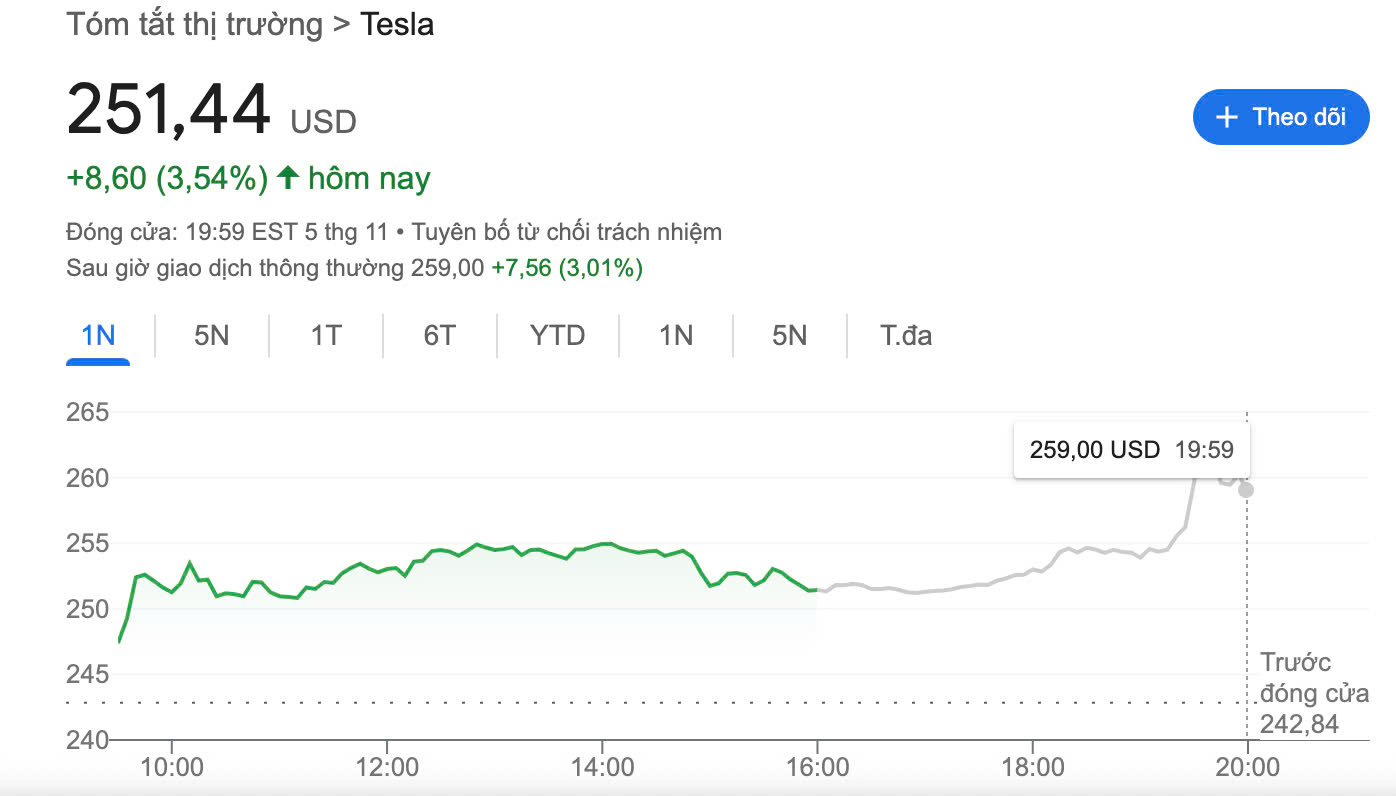Image resolution: width=1396 pixels, height=796 pixels.
Task: Pick the 5N tab left of T.đa
Action: click(789, 335)
